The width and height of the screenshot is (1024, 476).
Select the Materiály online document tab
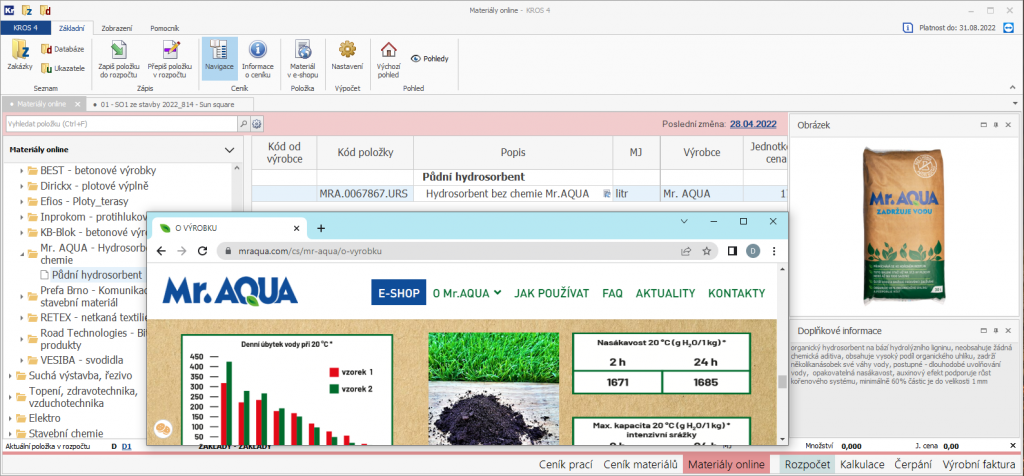[41, 104]
